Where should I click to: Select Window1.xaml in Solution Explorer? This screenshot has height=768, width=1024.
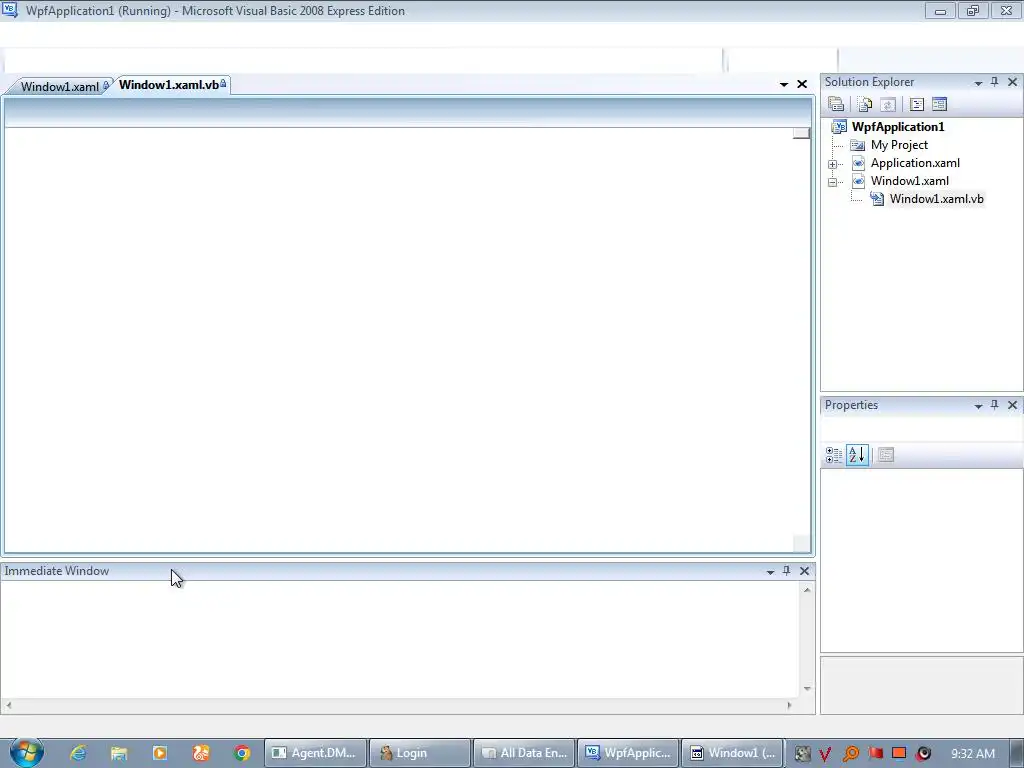(x=910, y=181)
